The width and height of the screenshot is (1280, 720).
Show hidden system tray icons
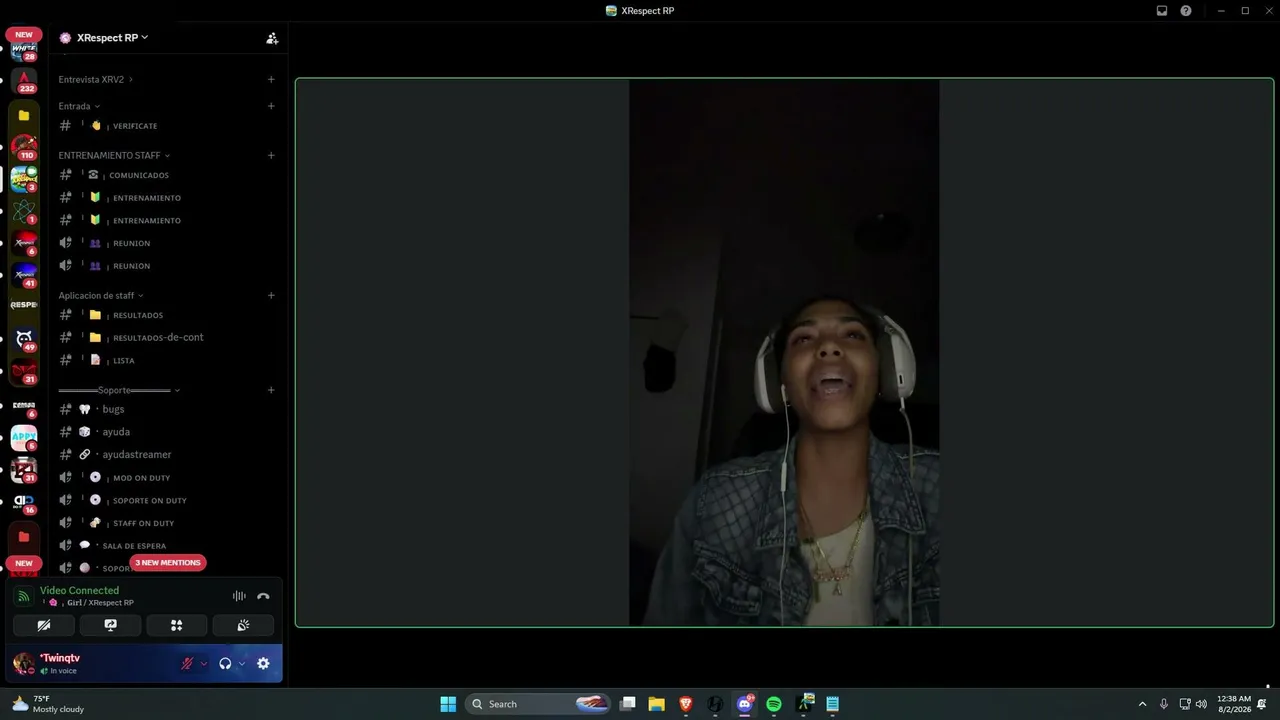click(x=1142, y=704)
